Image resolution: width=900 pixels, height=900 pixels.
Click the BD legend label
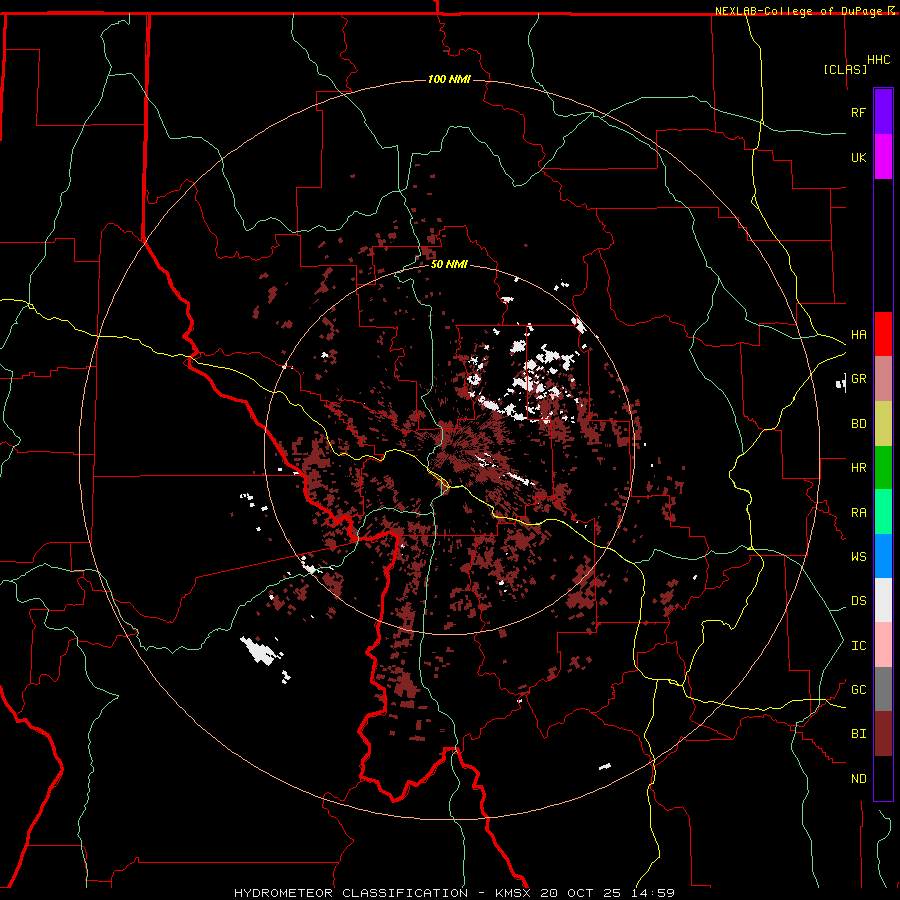pyautogui.click(x=858, y=424)
